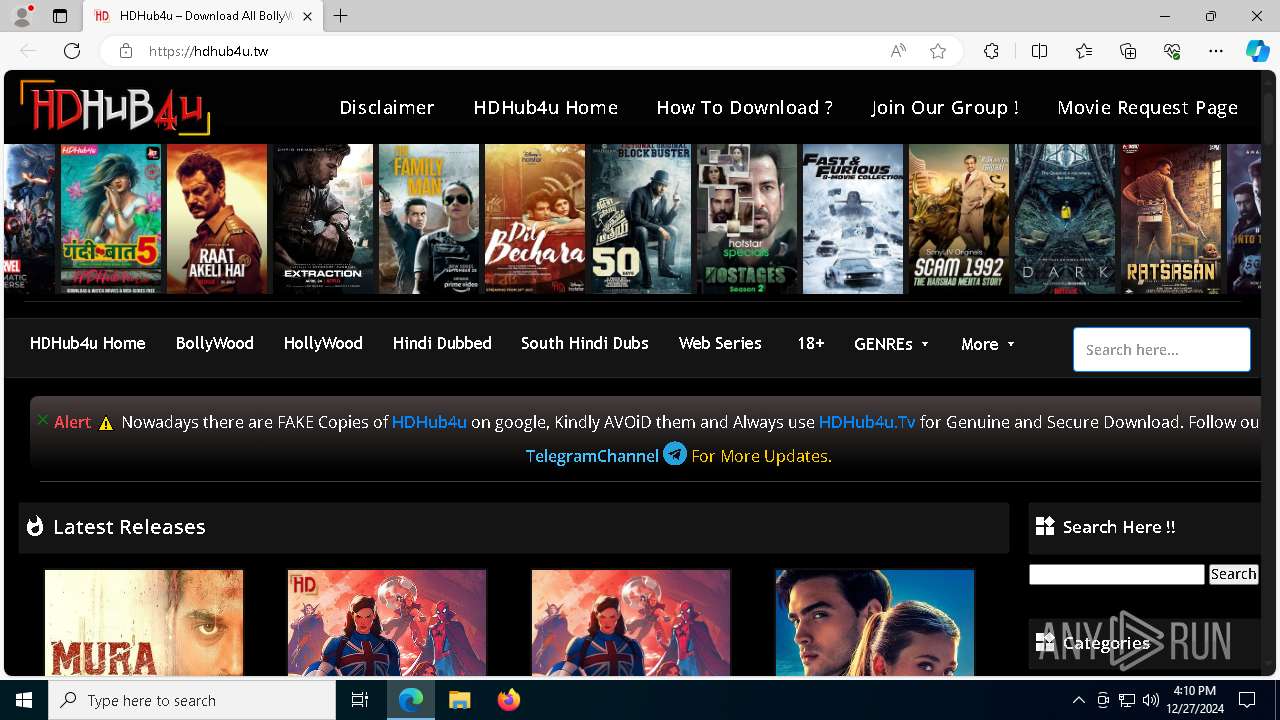
Task: Open the Dil Bechara poster
Action: pos(535,219)
